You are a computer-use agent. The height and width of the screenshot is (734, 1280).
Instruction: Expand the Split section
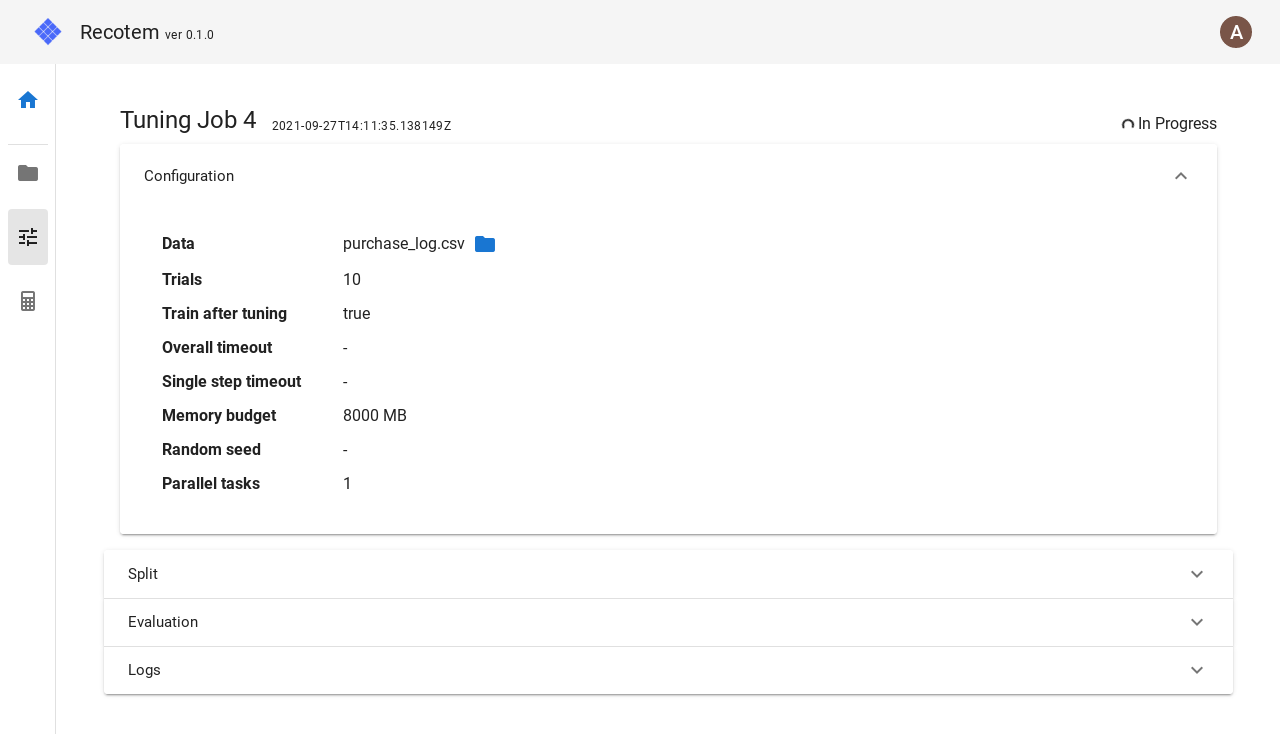(1197, 574)
